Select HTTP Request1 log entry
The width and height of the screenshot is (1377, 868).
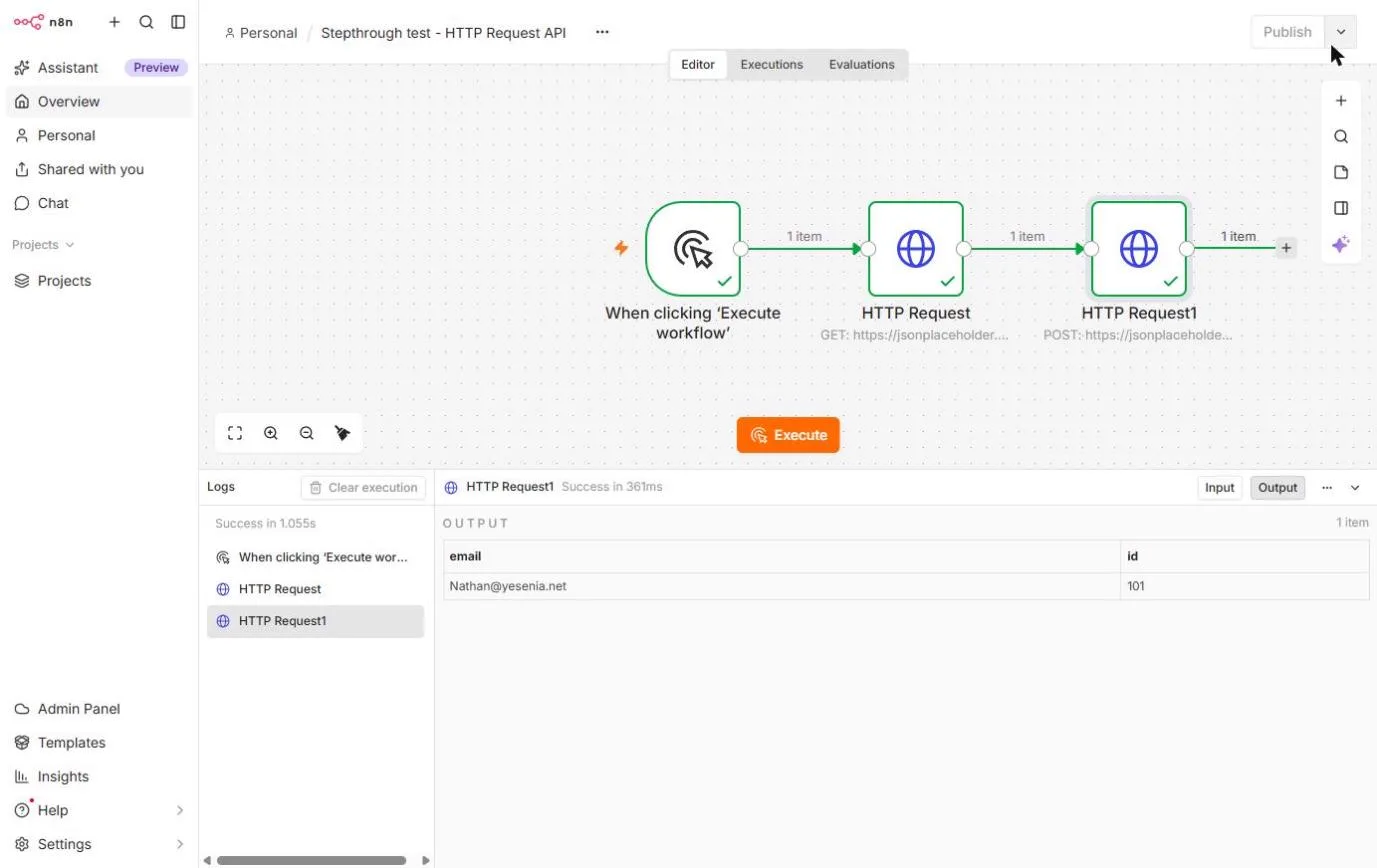pyautogui.click(x=315, y=622)
